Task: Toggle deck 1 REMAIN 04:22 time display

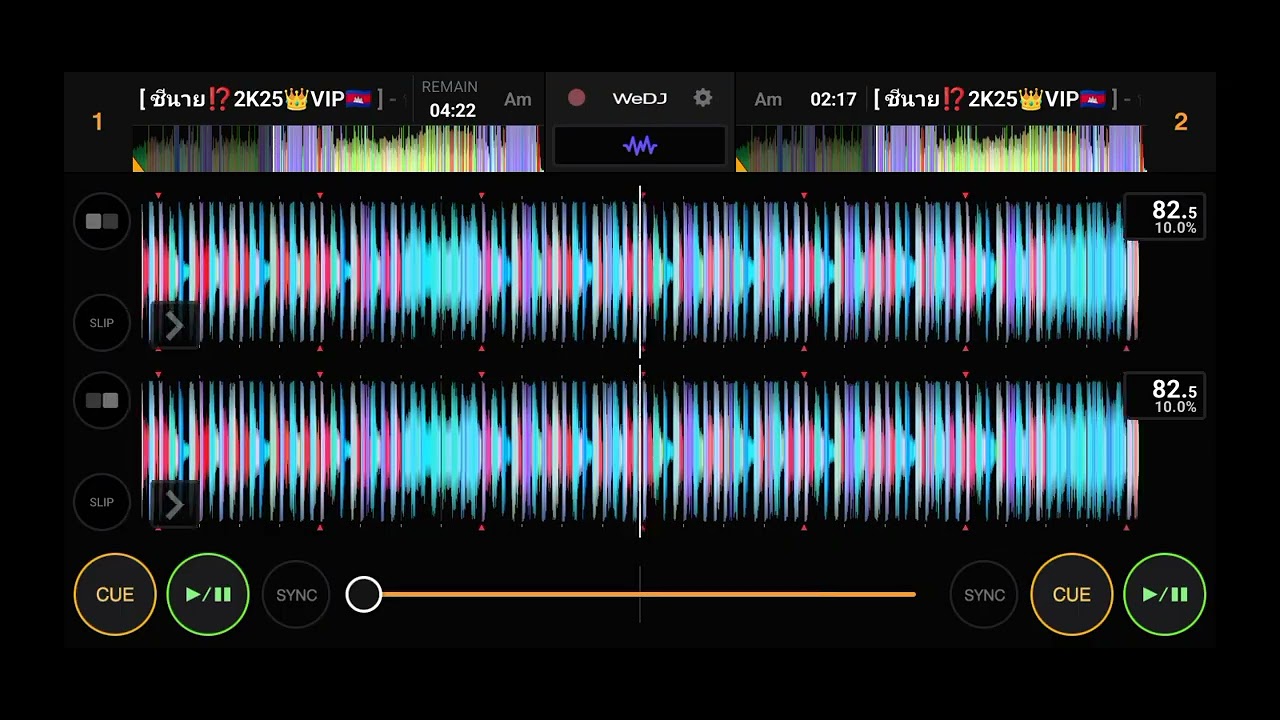Action: (x=450, y=99)
